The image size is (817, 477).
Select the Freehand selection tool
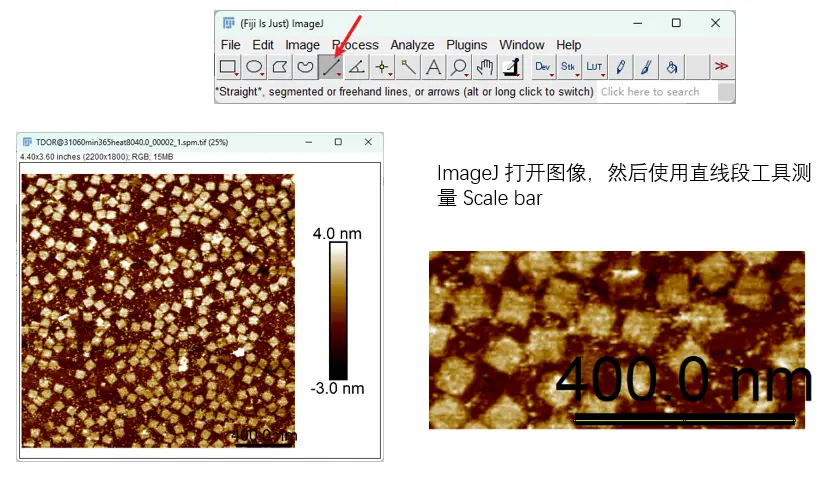coord(305,67)
